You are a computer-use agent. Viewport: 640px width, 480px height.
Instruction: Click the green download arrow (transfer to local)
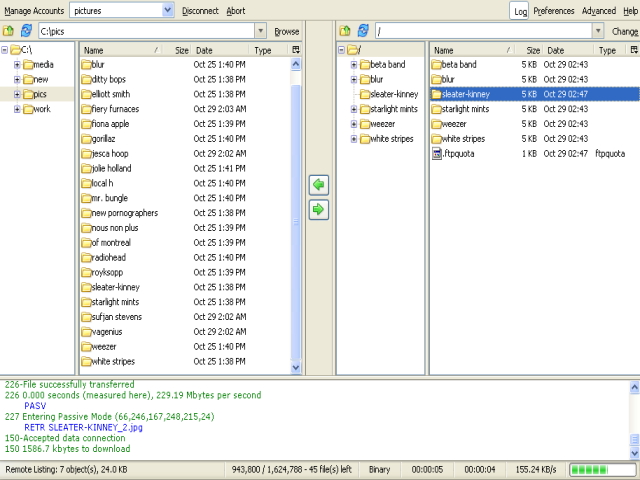point(318,185)
